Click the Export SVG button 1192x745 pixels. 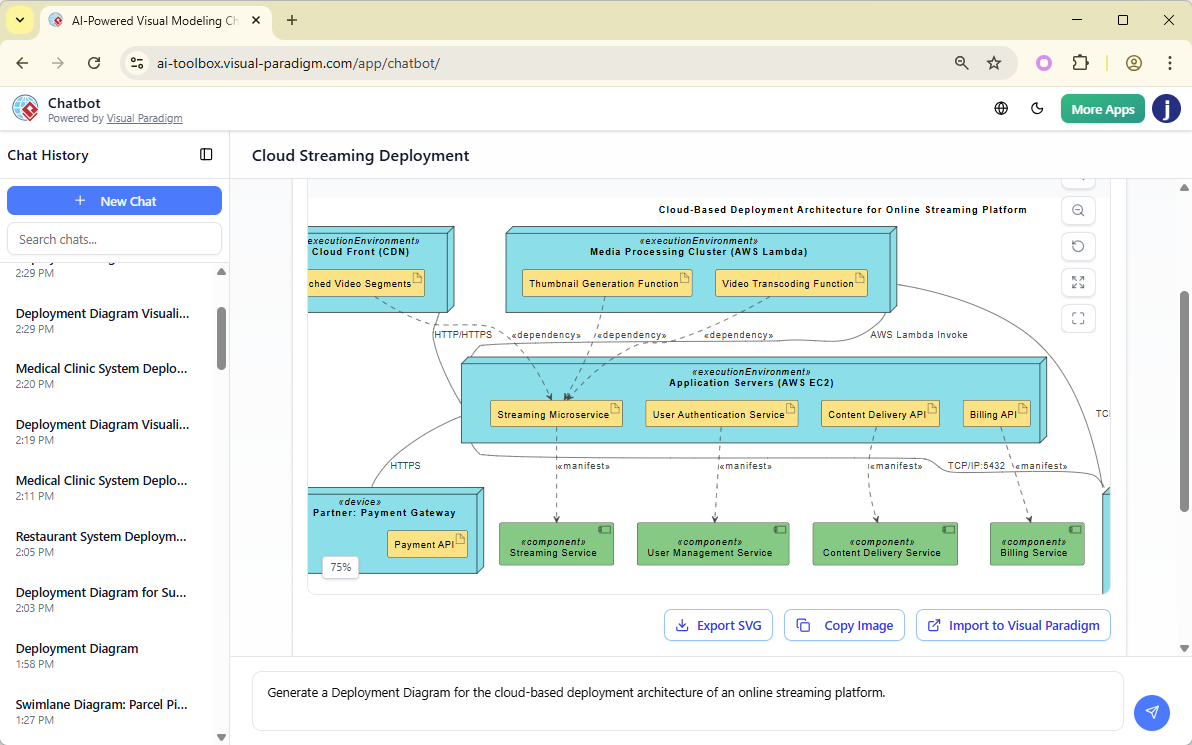718,624
